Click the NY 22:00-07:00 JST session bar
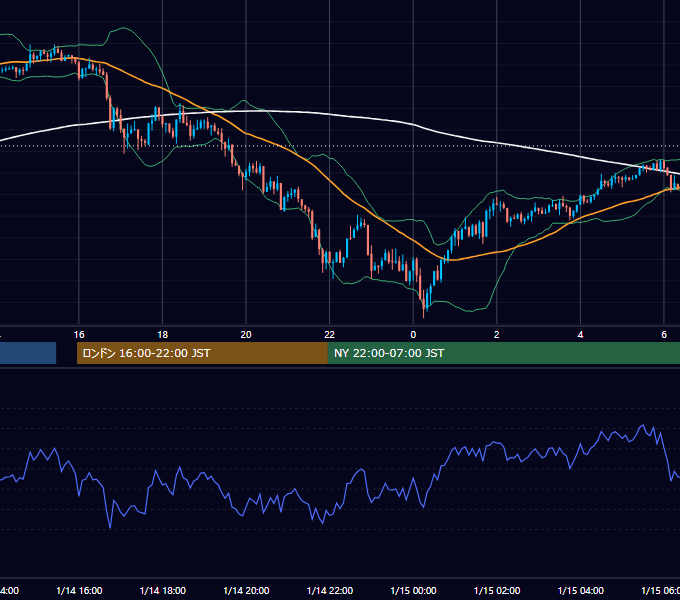Screen dimensions: 680x600 tap(504, 353)
